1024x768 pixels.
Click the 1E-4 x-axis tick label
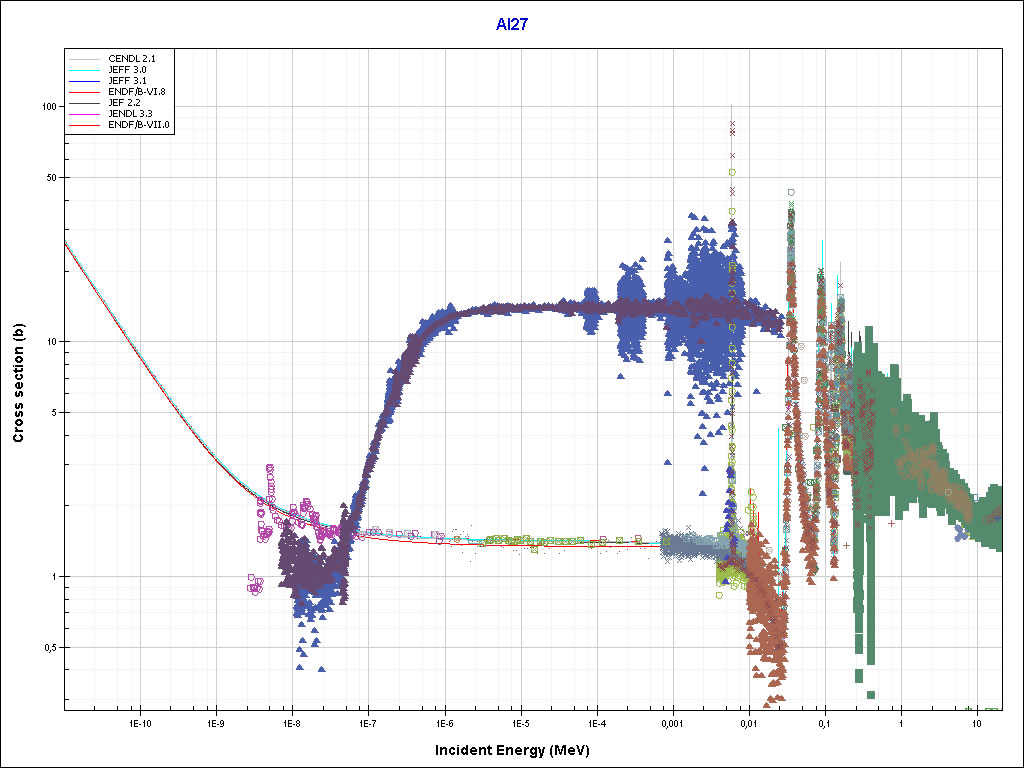tap(597, 722)
